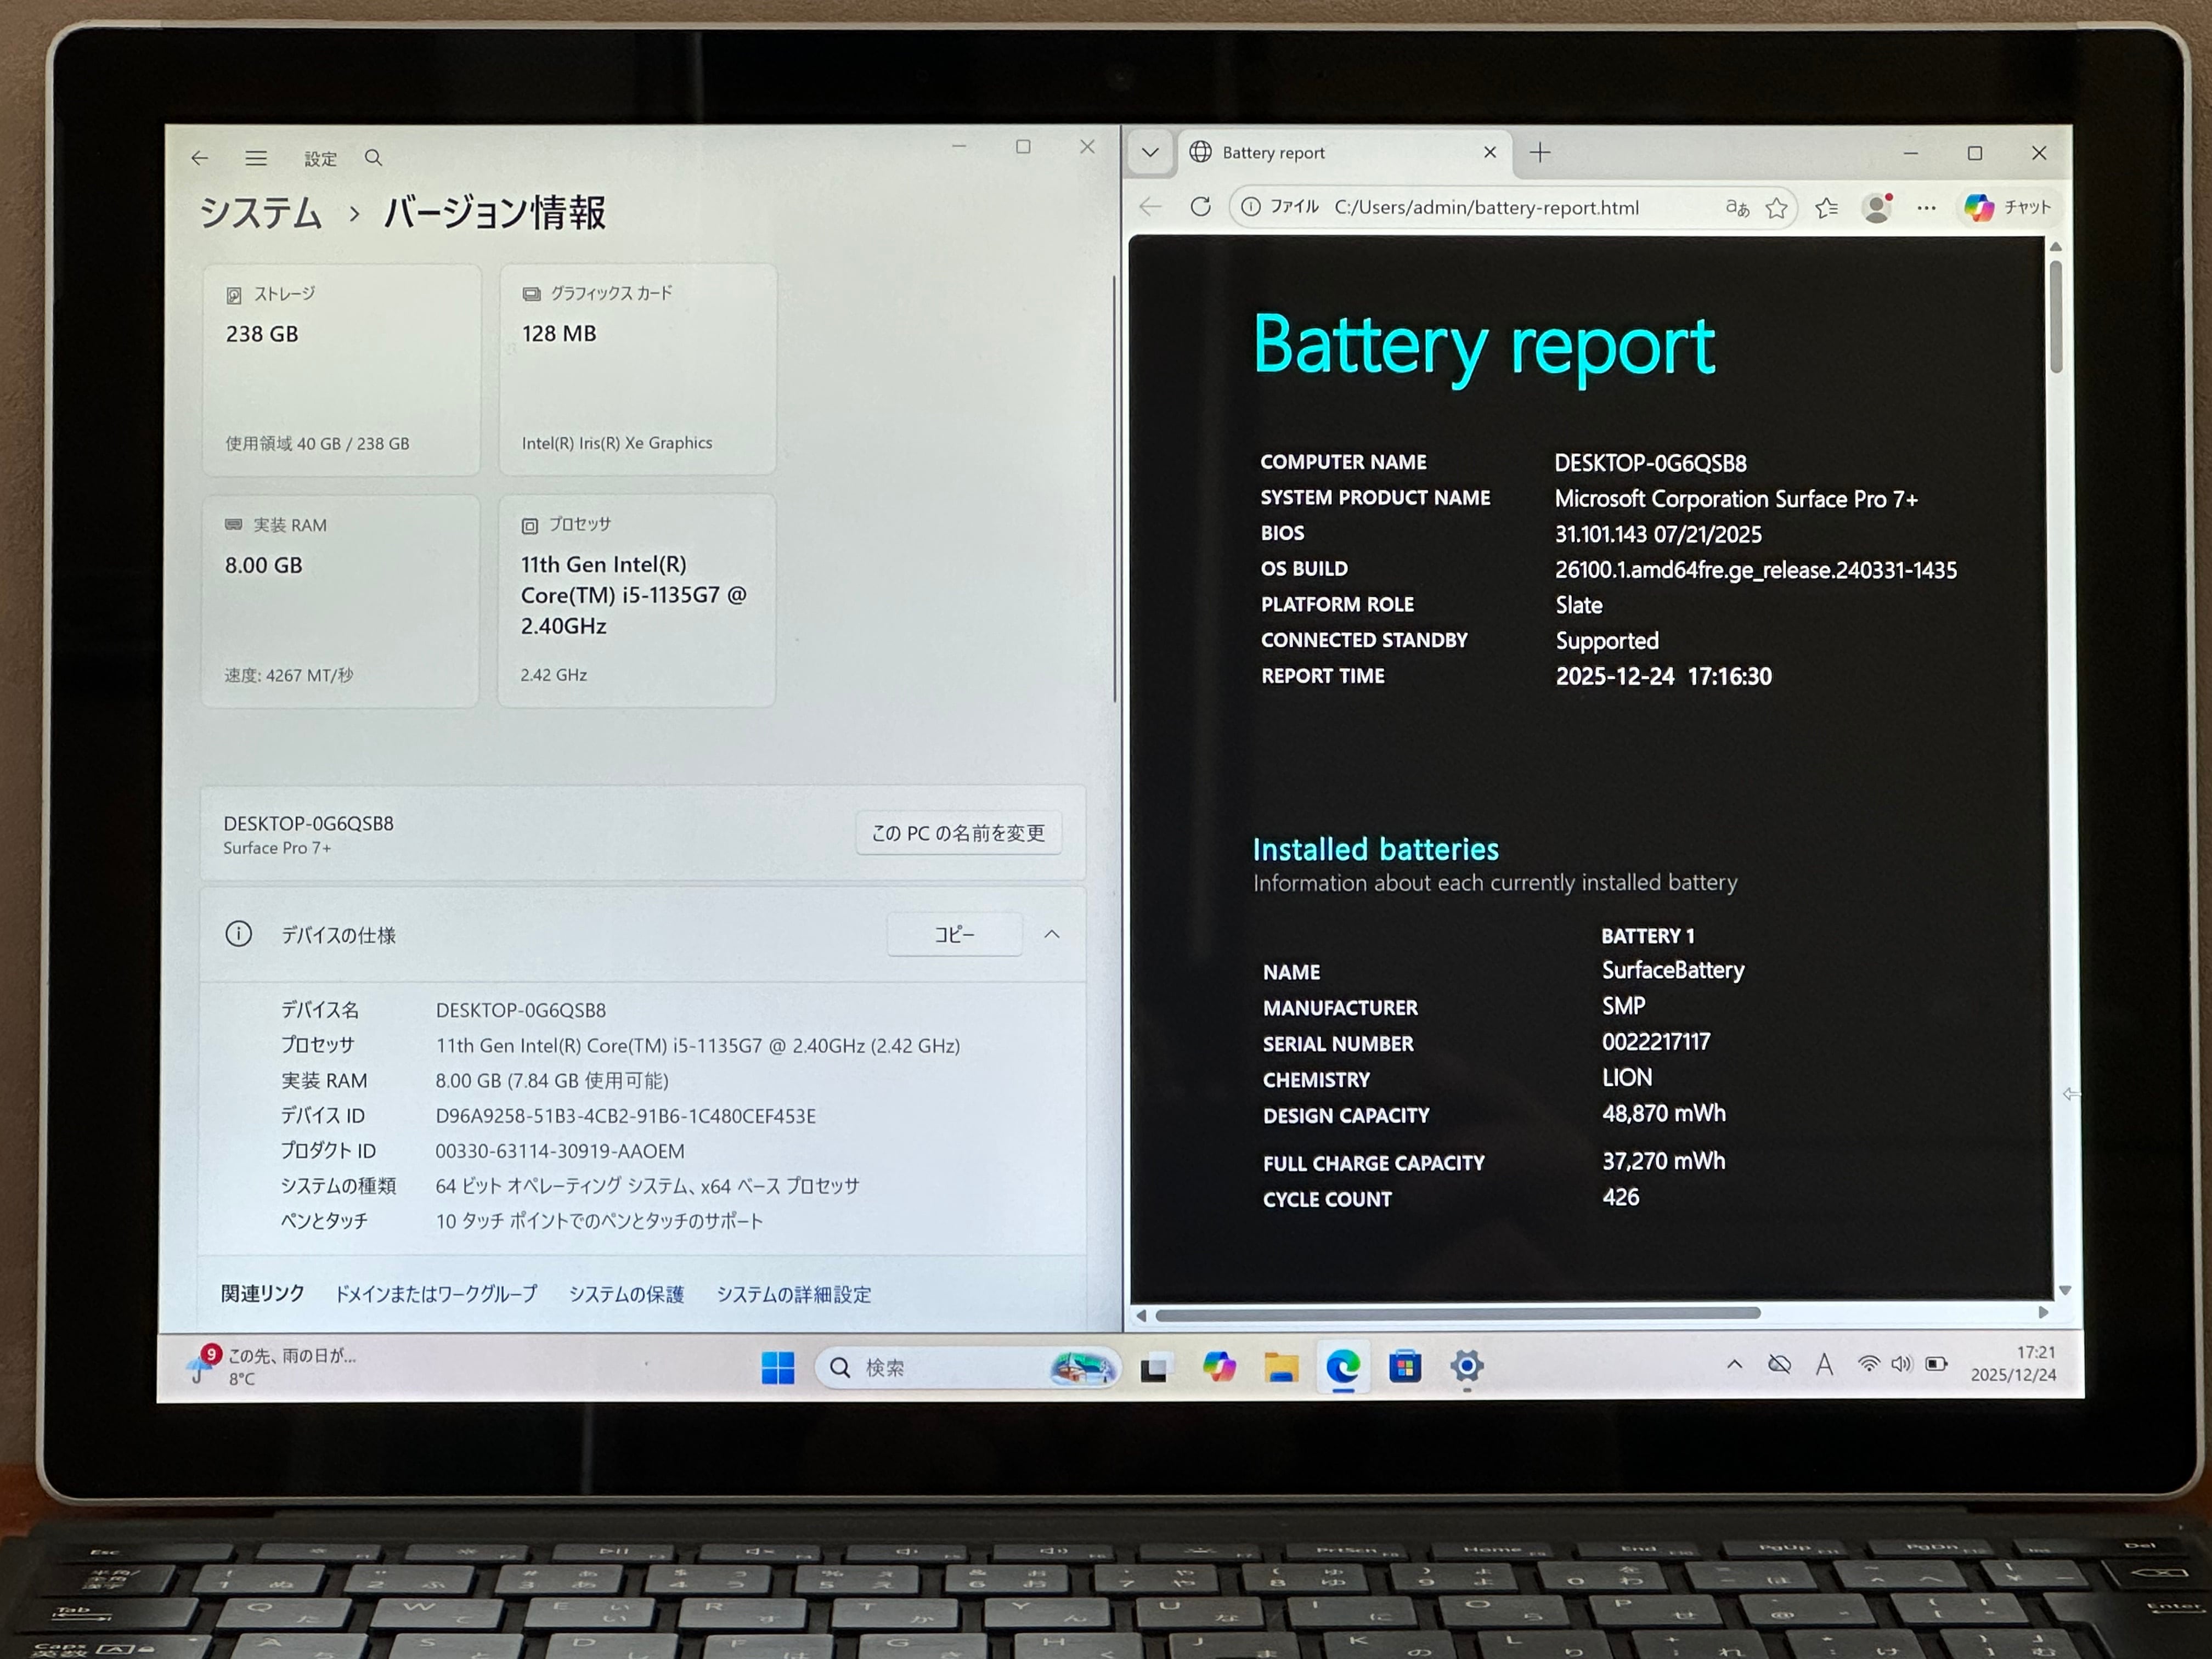2212x1659 pixels.
Task: Add this page to favorites star
Action: click(1776, 208)
